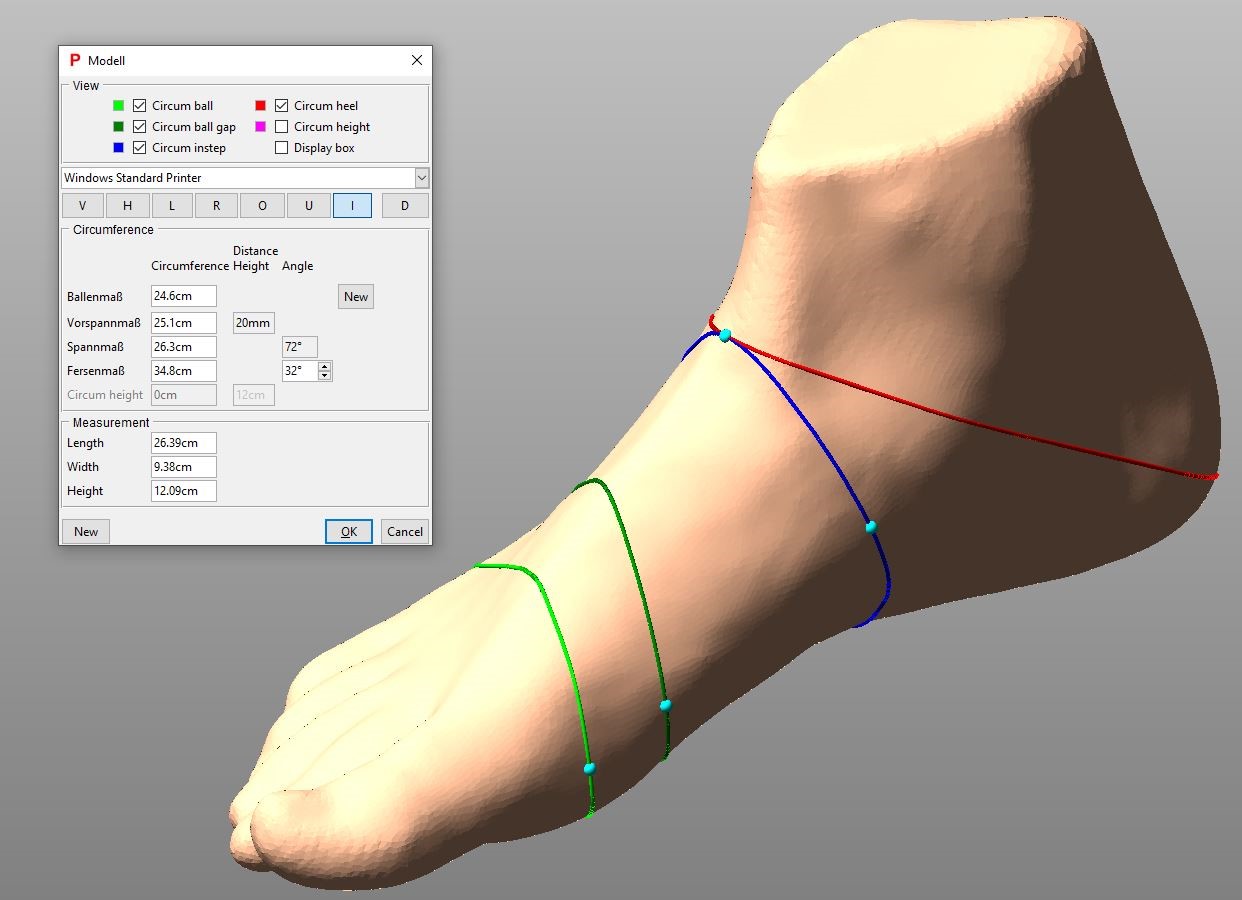Screen dimensions: 1242x900
Task: Click the bottom-left New button
Action: point(86,531)
